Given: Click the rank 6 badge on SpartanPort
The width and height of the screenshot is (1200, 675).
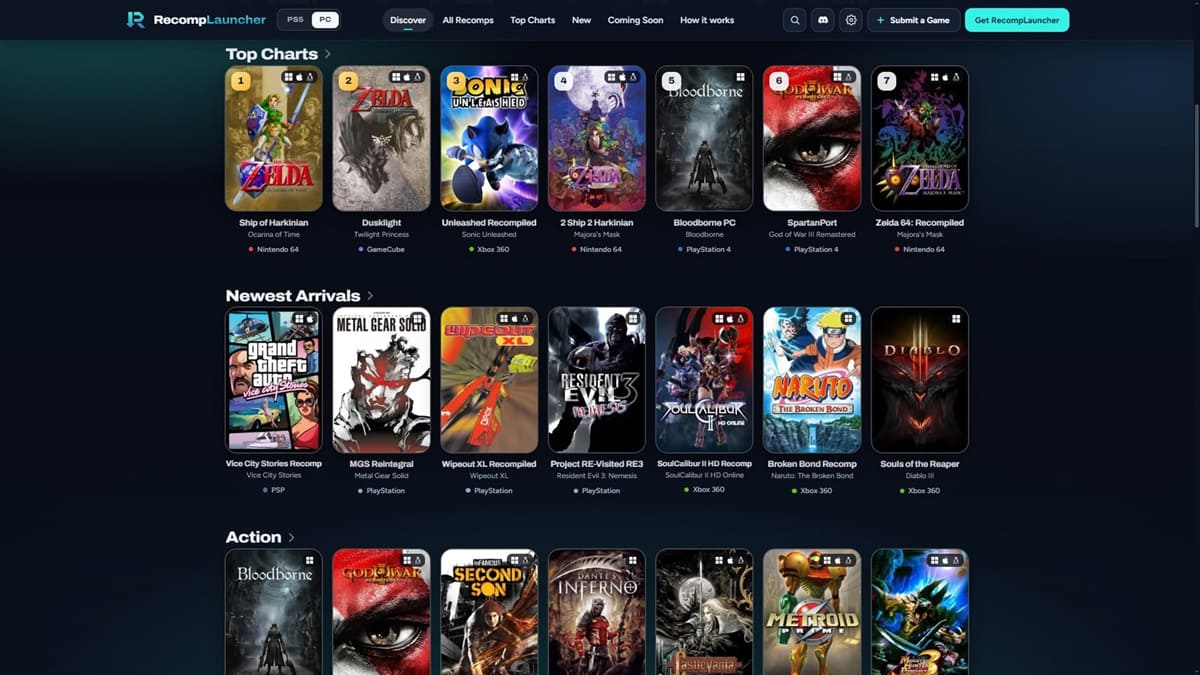Looking at the screenshot, I should (779, 81).
